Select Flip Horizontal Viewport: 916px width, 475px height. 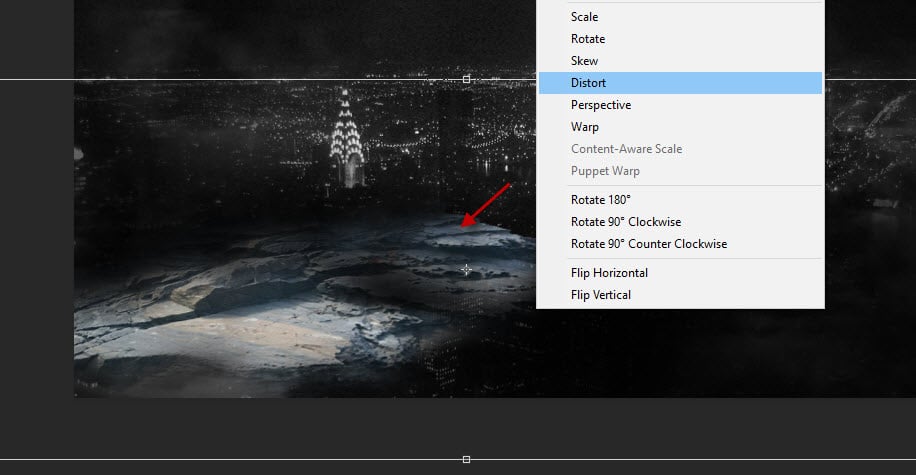pyautogui.click(x=609, y=273)
